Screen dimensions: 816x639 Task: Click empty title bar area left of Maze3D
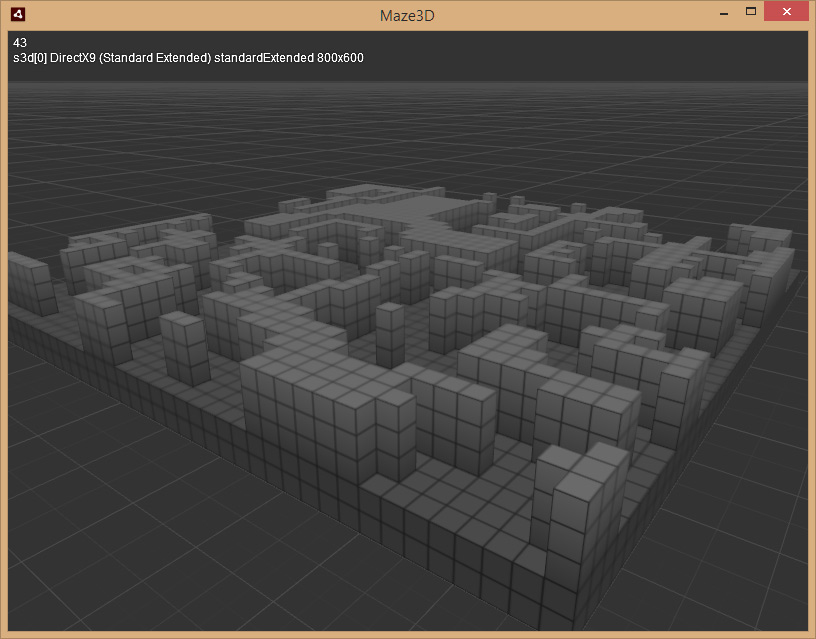tap(200, 15)
